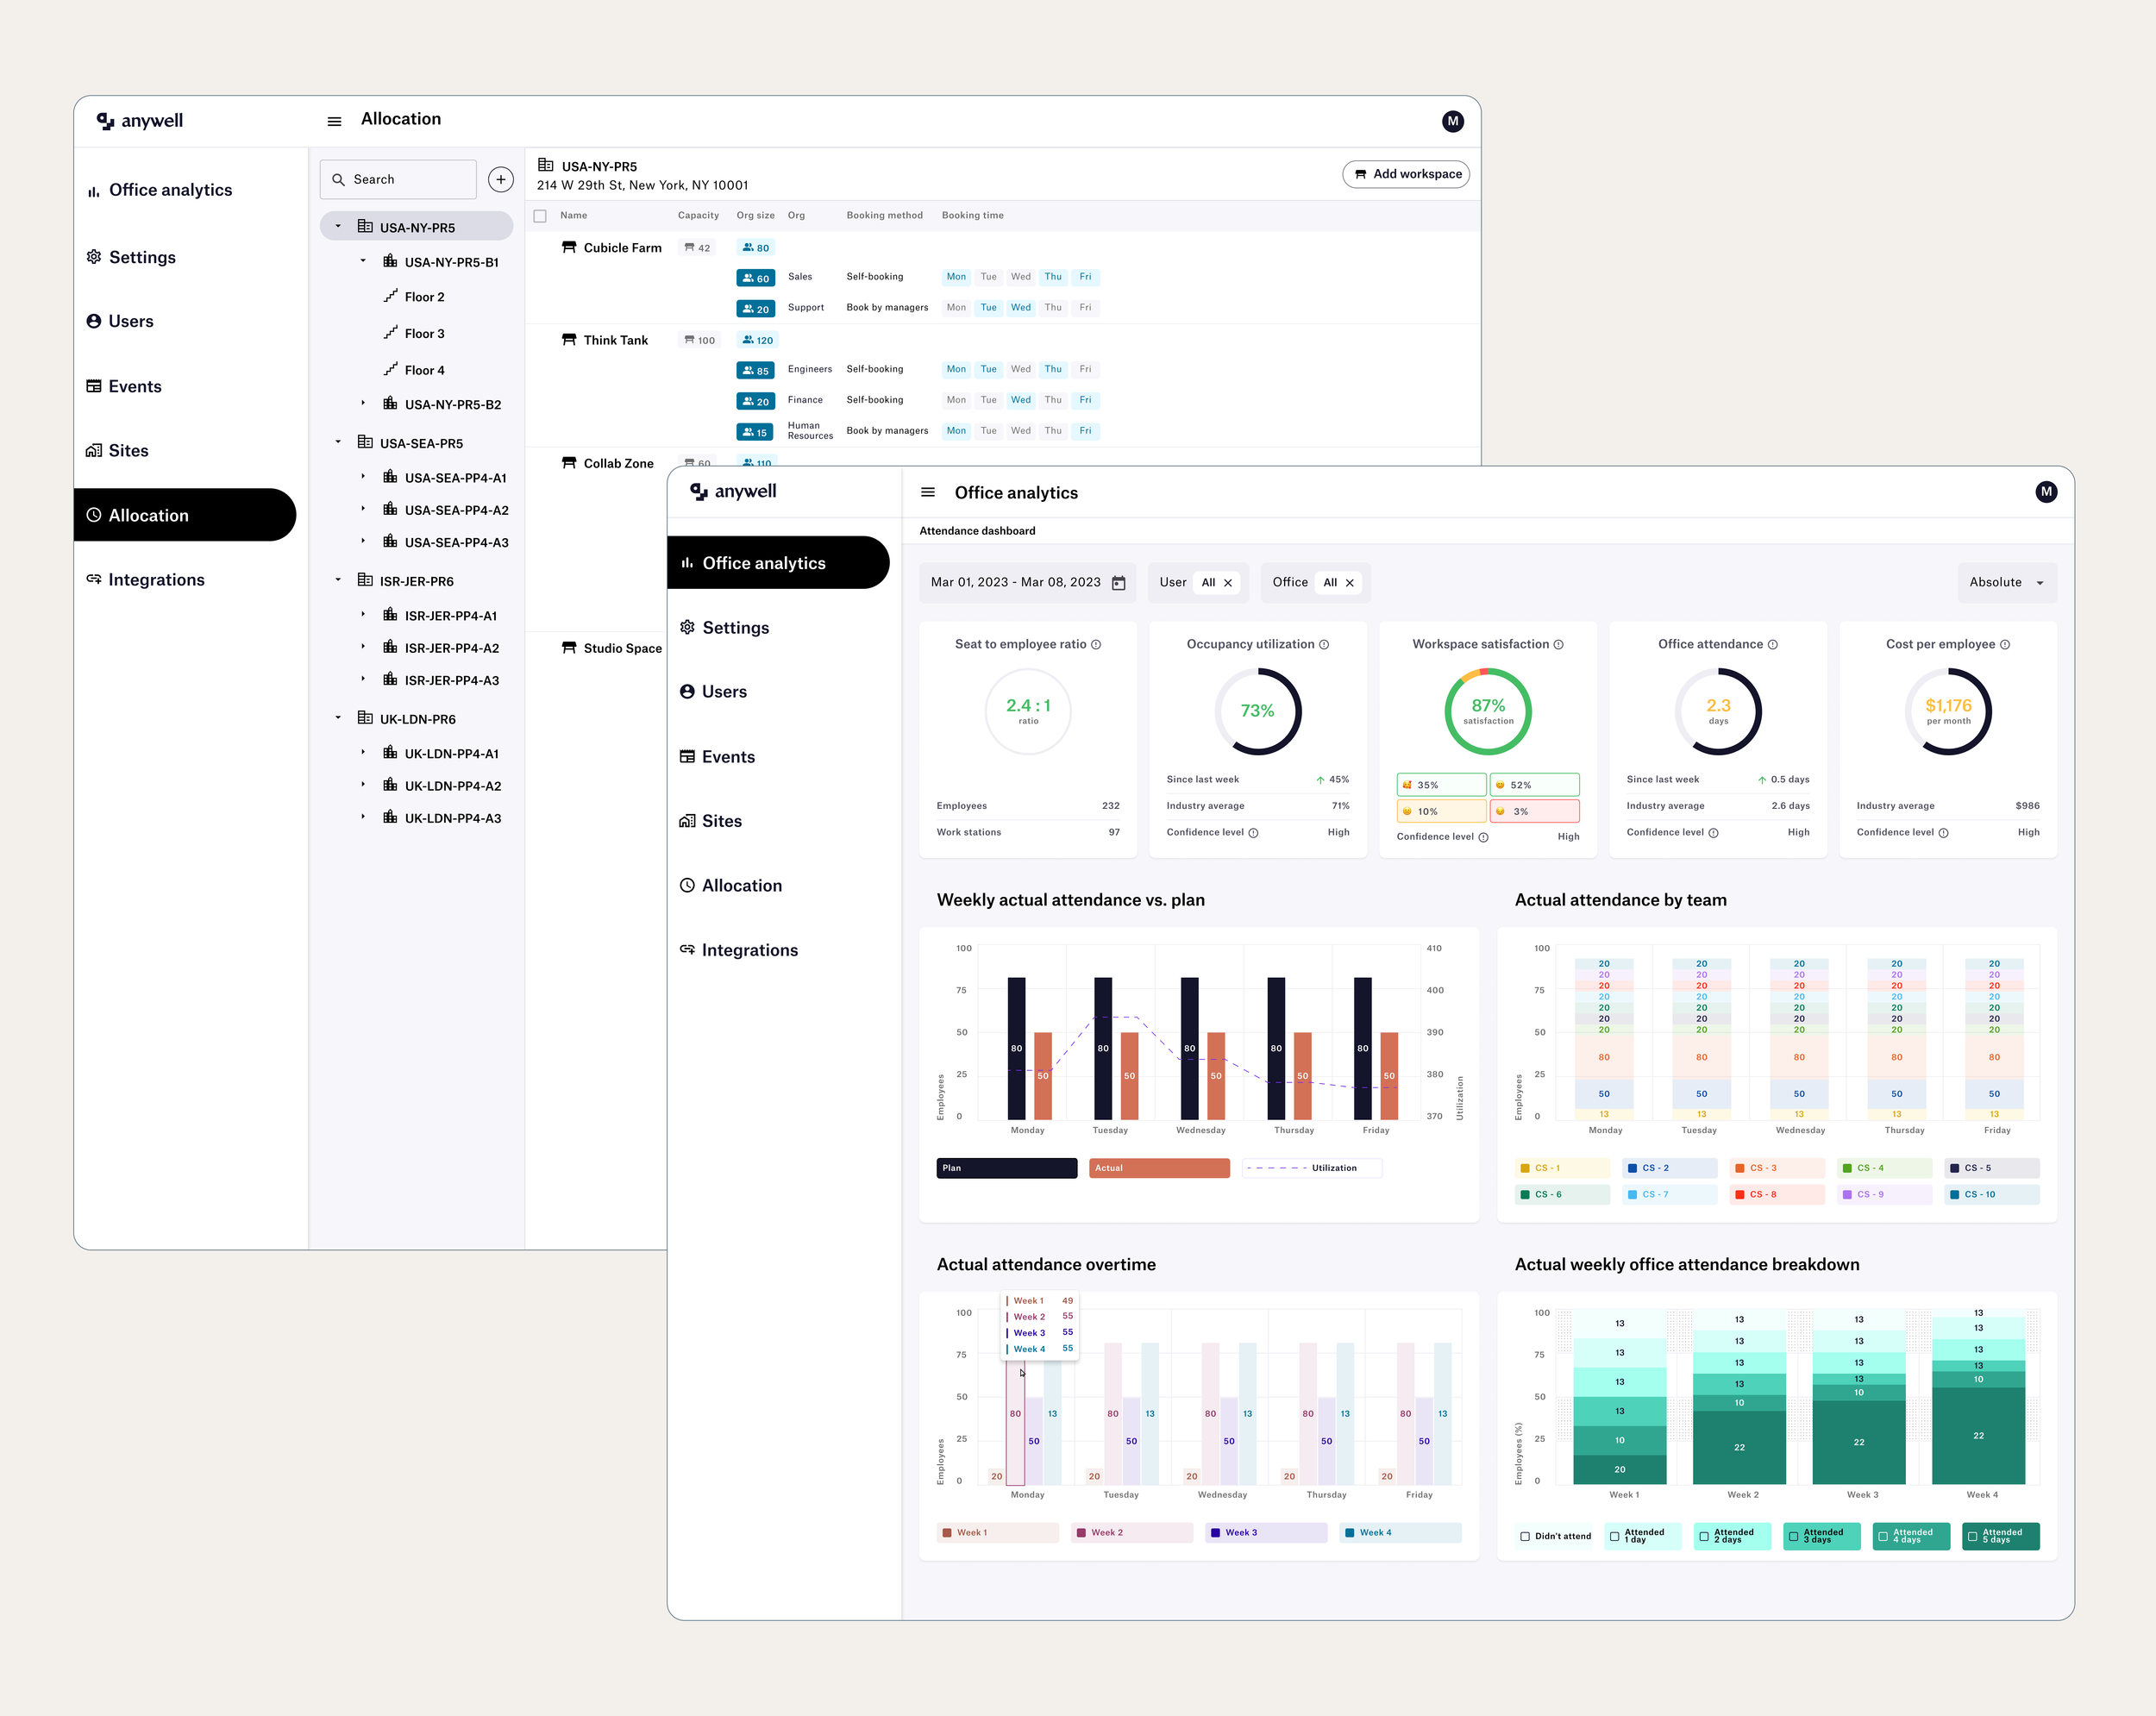Screen dimensions: 2156x1716
Task: Open Users in Allocation window sidebar
Action: [x=120, y=321]
